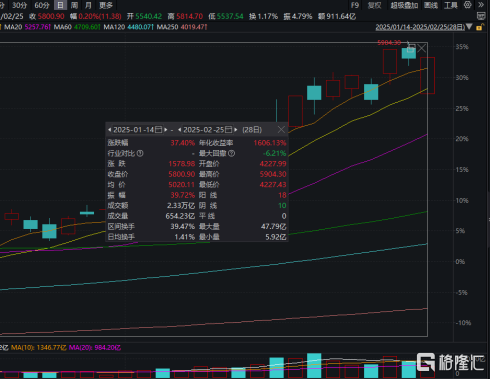Edit the 2025-01-14 start date field
This screenshot has width=491, height=379.
(133, 130)
